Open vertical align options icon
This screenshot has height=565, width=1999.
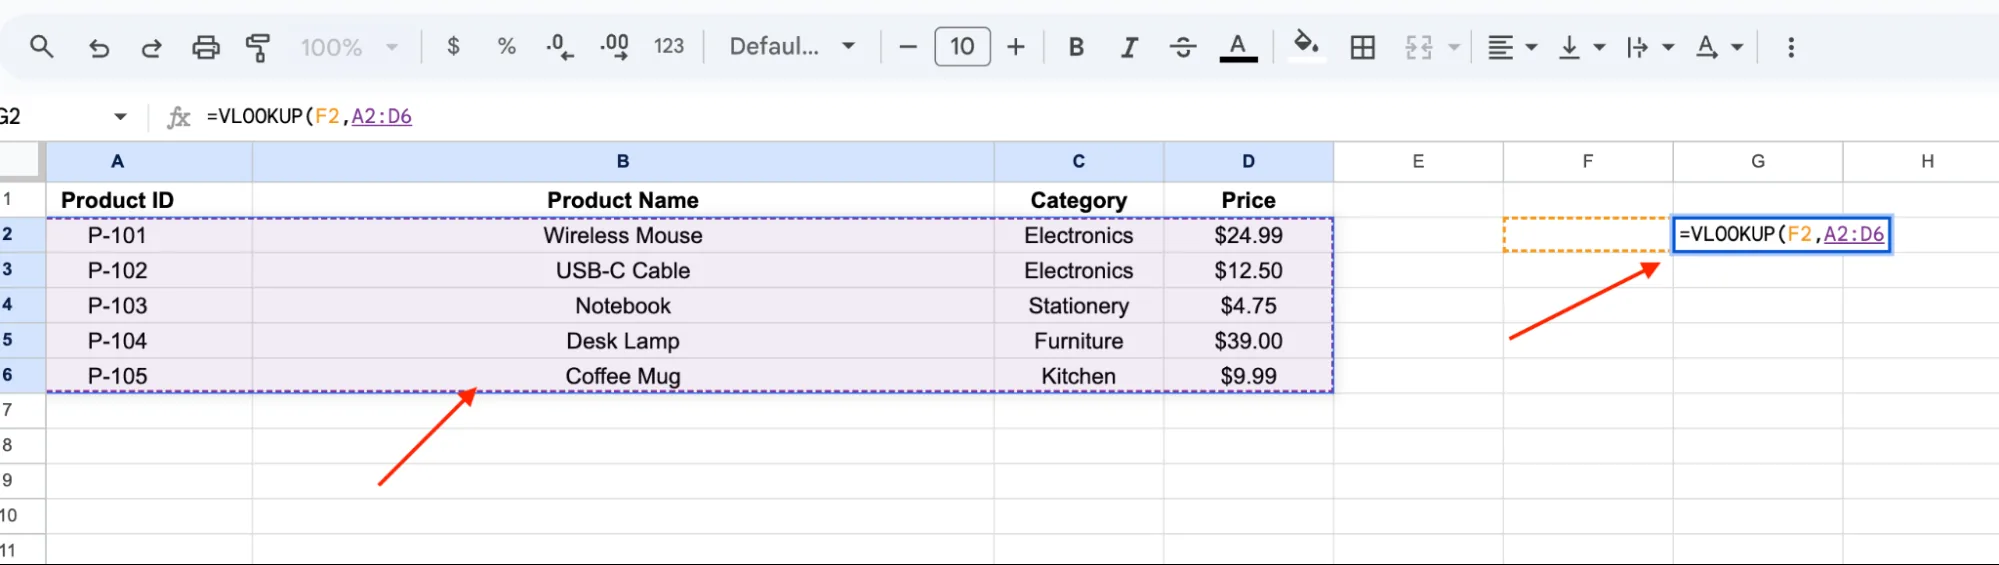(1569, 47)
